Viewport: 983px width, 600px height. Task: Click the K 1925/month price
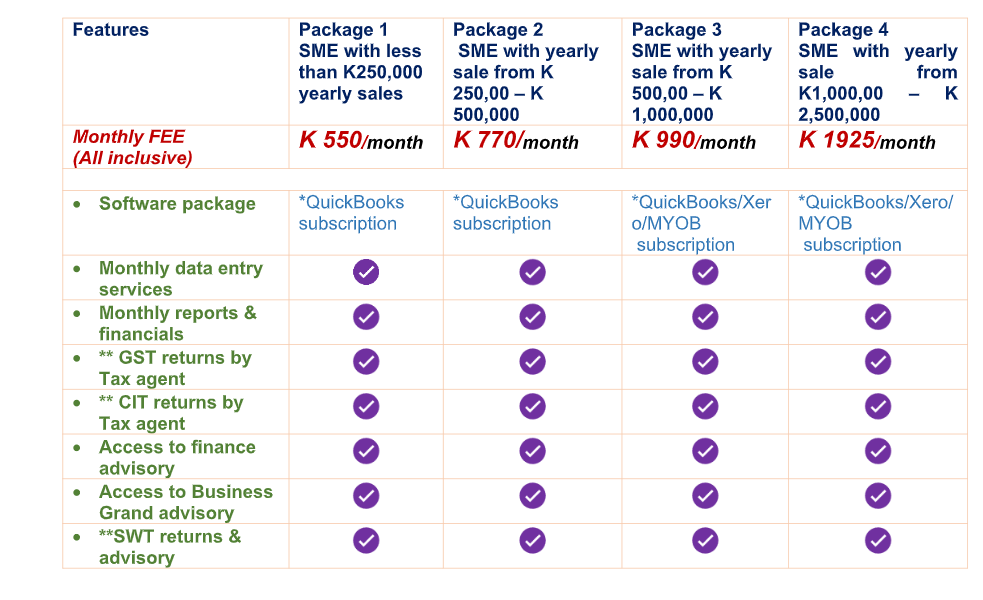click(866, 140)
